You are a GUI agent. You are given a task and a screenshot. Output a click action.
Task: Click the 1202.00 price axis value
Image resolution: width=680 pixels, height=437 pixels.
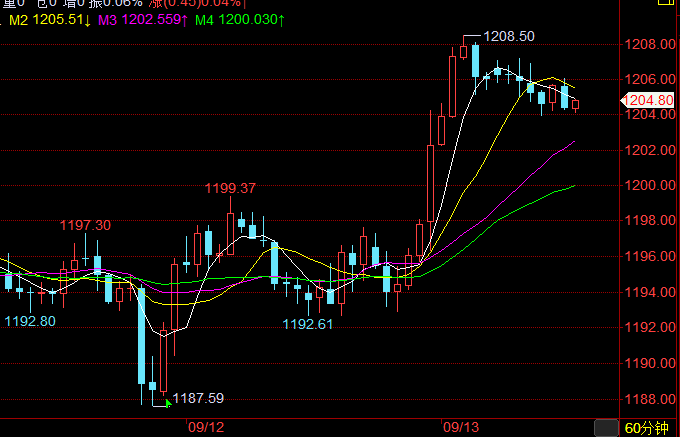tap(650, 150)
